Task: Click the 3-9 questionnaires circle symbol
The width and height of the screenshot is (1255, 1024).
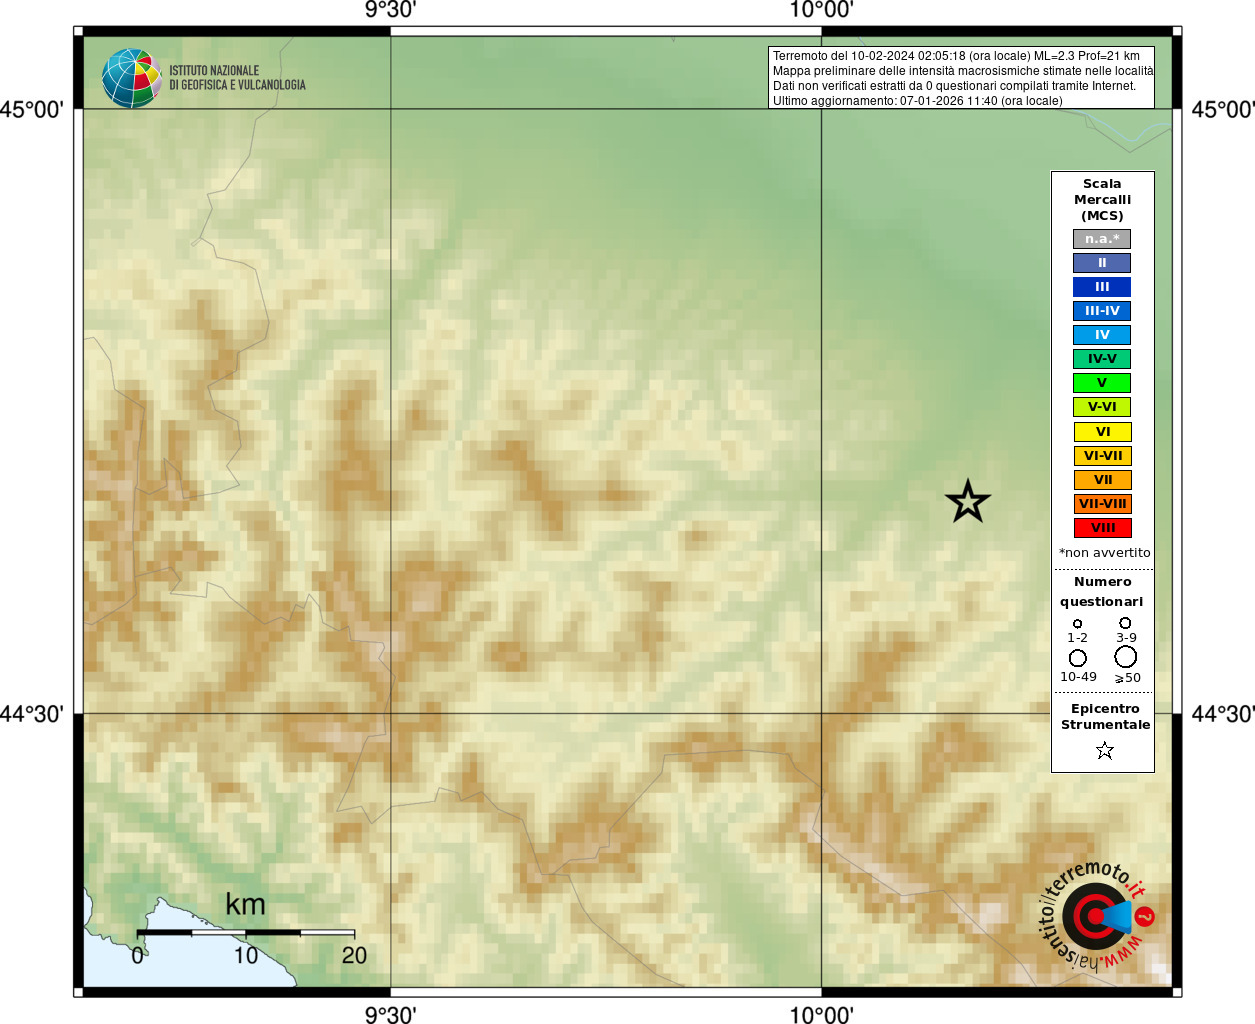Action: 1126,623
